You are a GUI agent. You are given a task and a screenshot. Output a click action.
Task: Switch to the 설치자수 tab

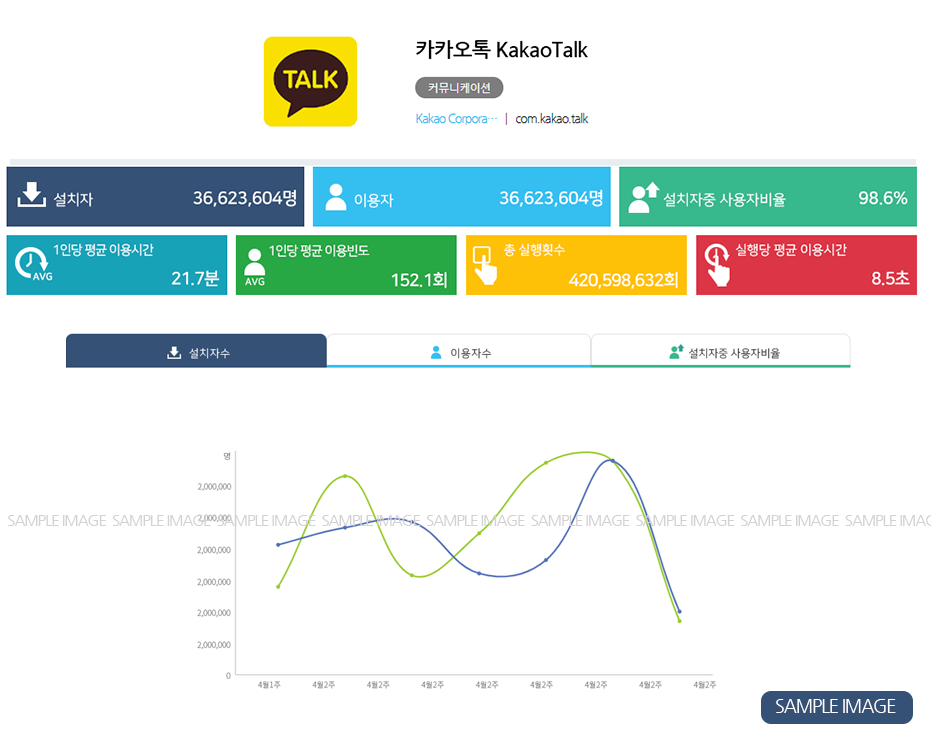tap(196, 351)
